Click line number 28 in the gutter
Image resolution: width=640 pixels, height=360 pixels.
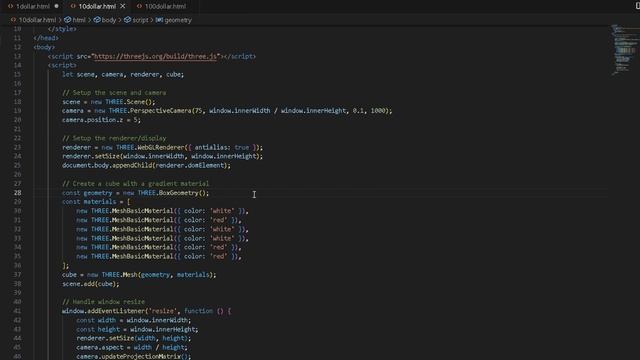click(x=17, y=193)
